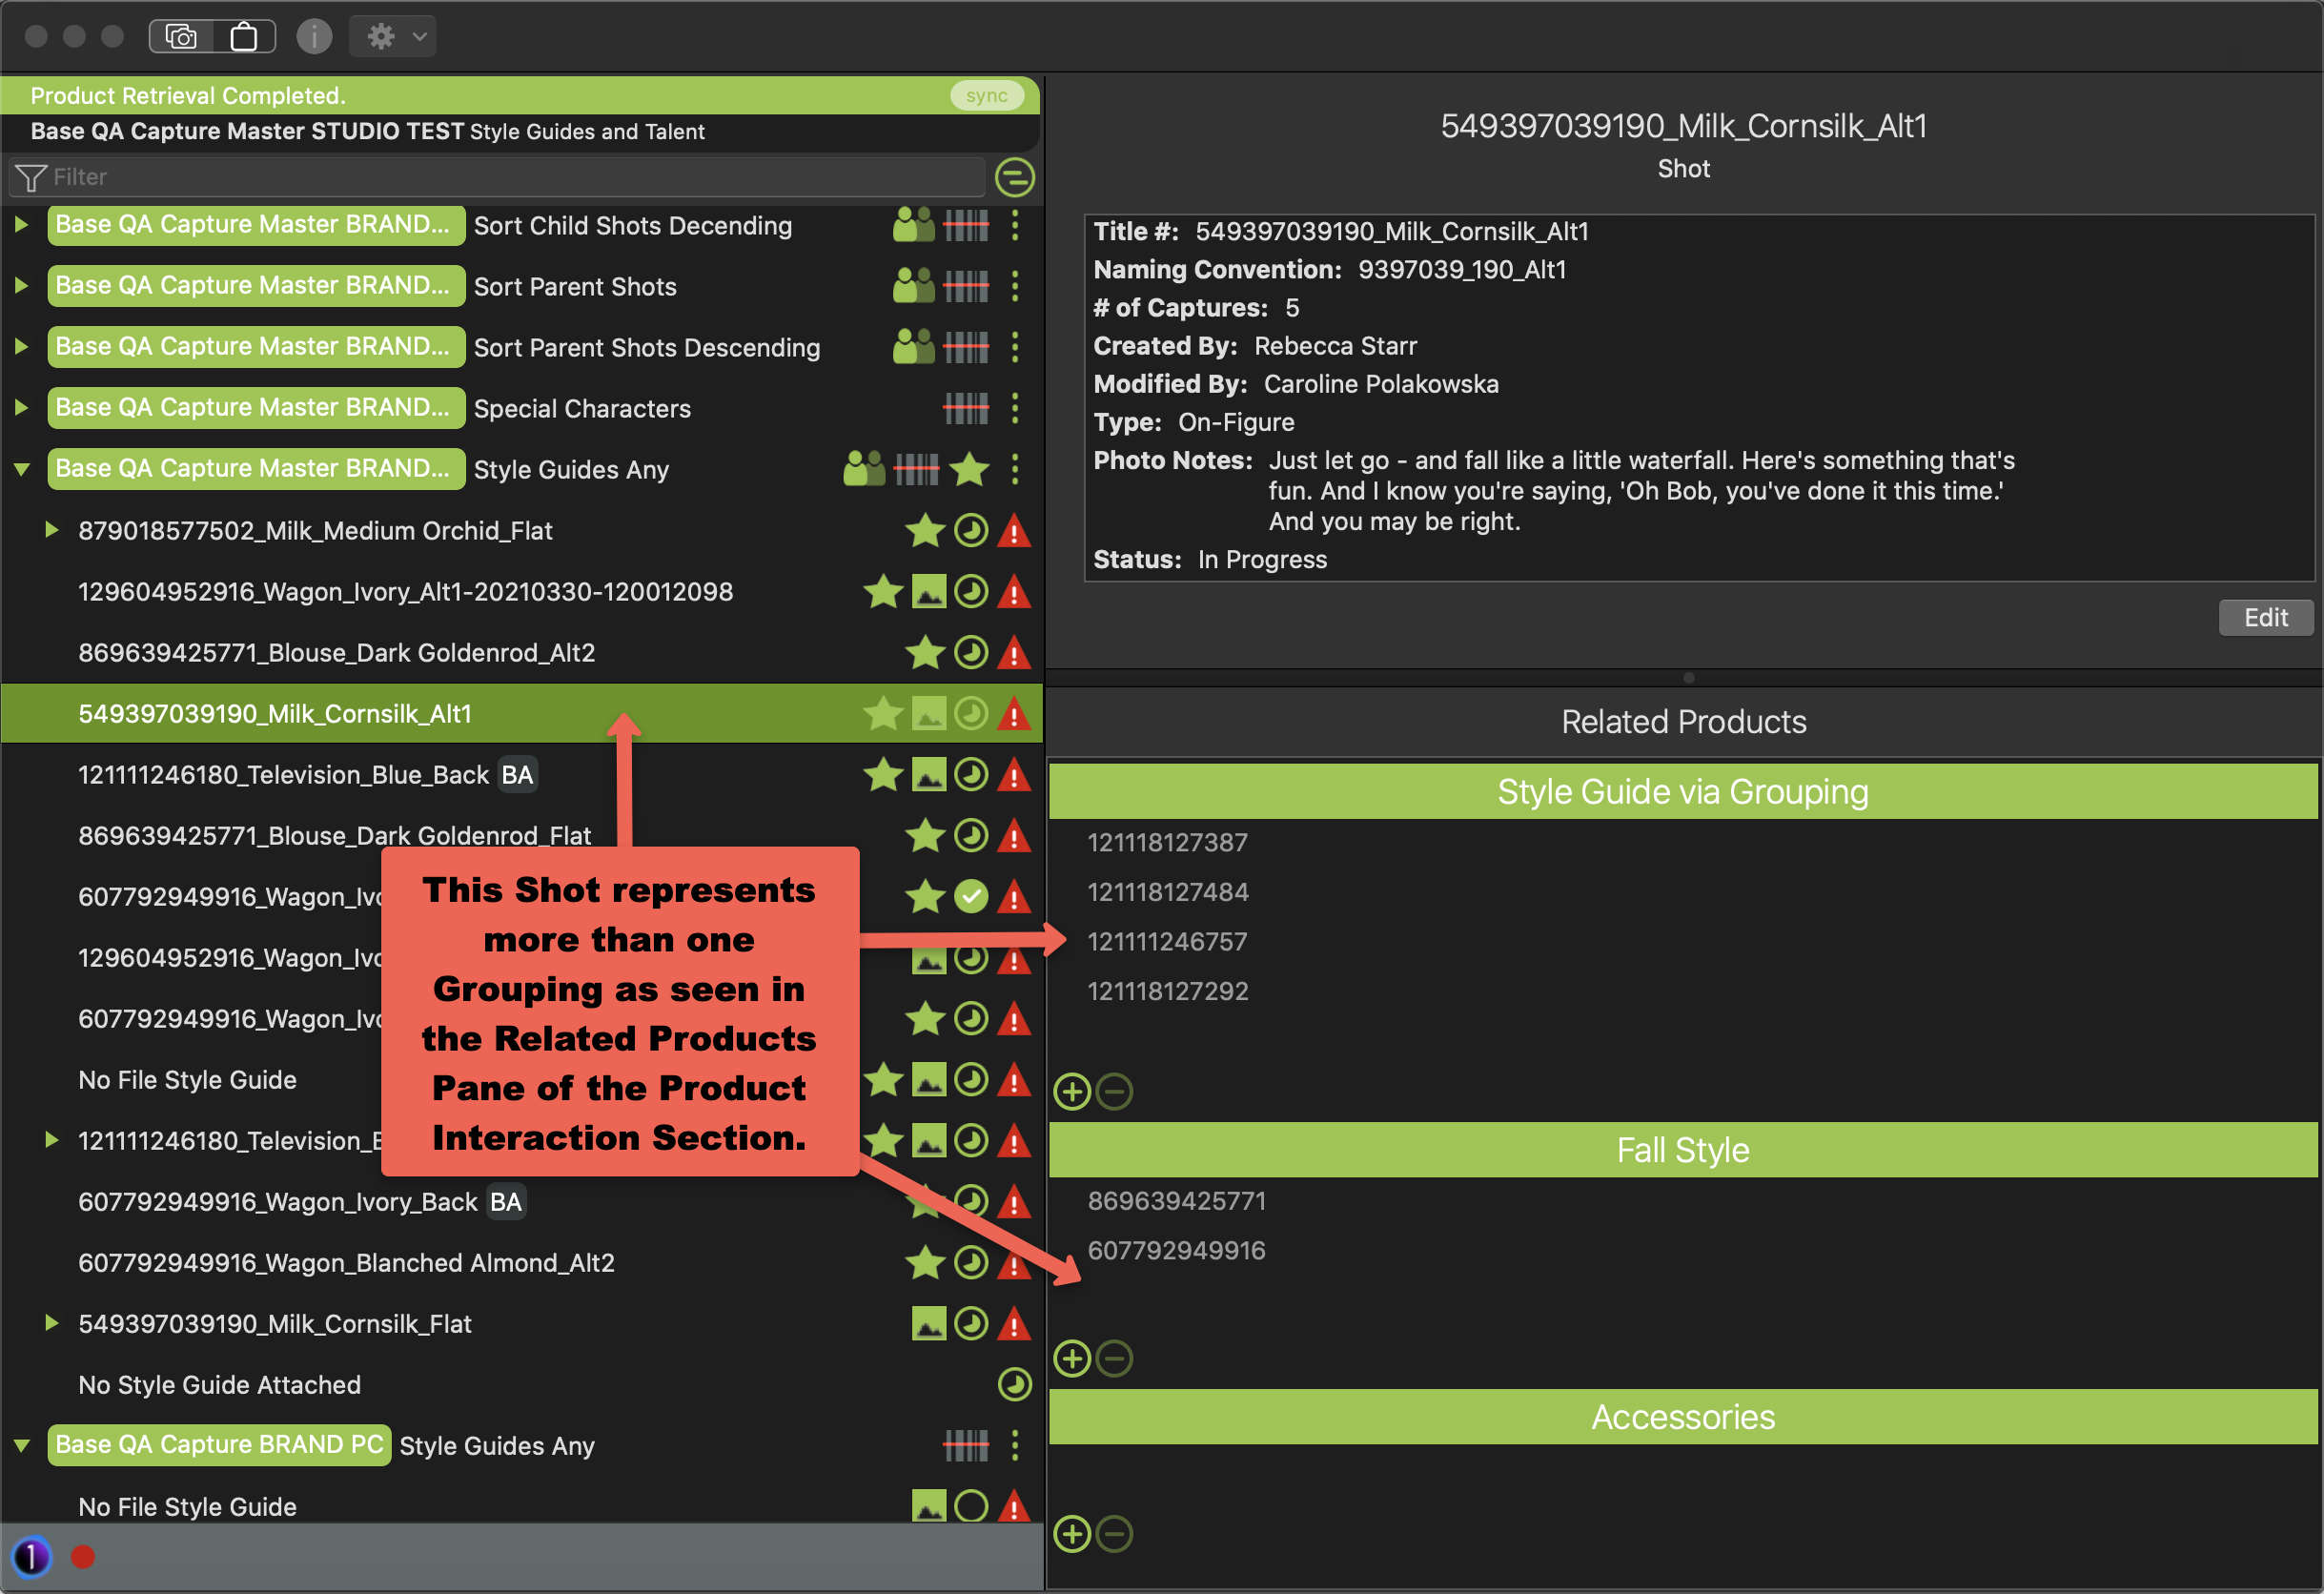Screen dimensions: 2324x1594
Task: Collapse the Style Guides Any job
Action: [22, 469]
